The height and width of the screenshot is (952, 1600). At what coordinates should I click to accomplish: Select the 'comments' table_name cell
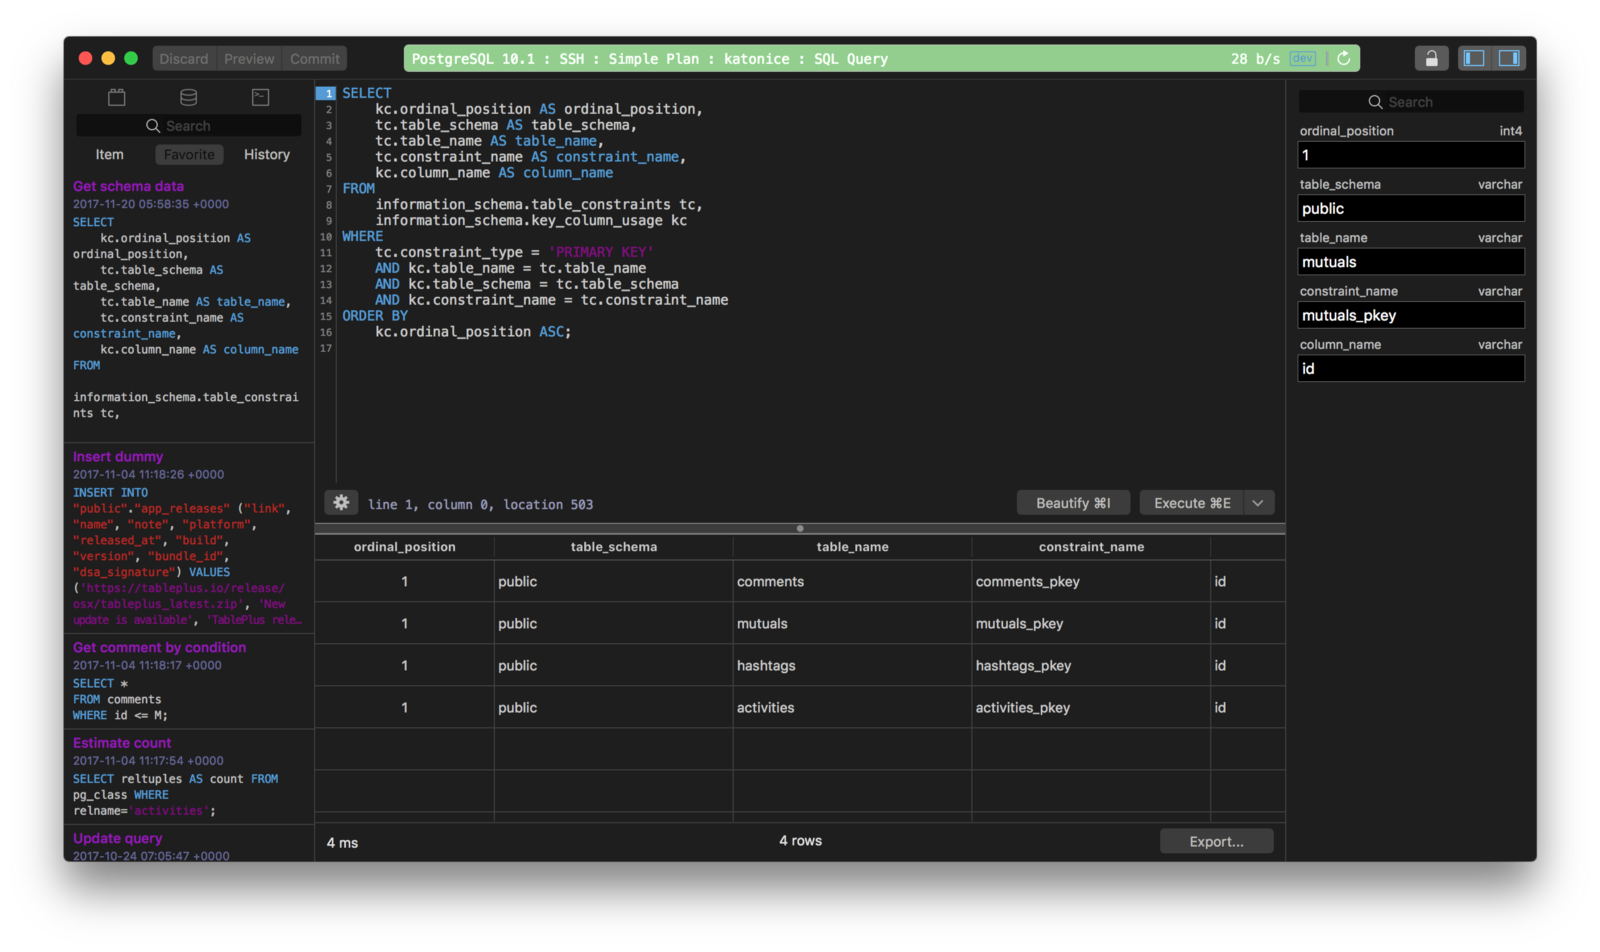coord(852,581)
